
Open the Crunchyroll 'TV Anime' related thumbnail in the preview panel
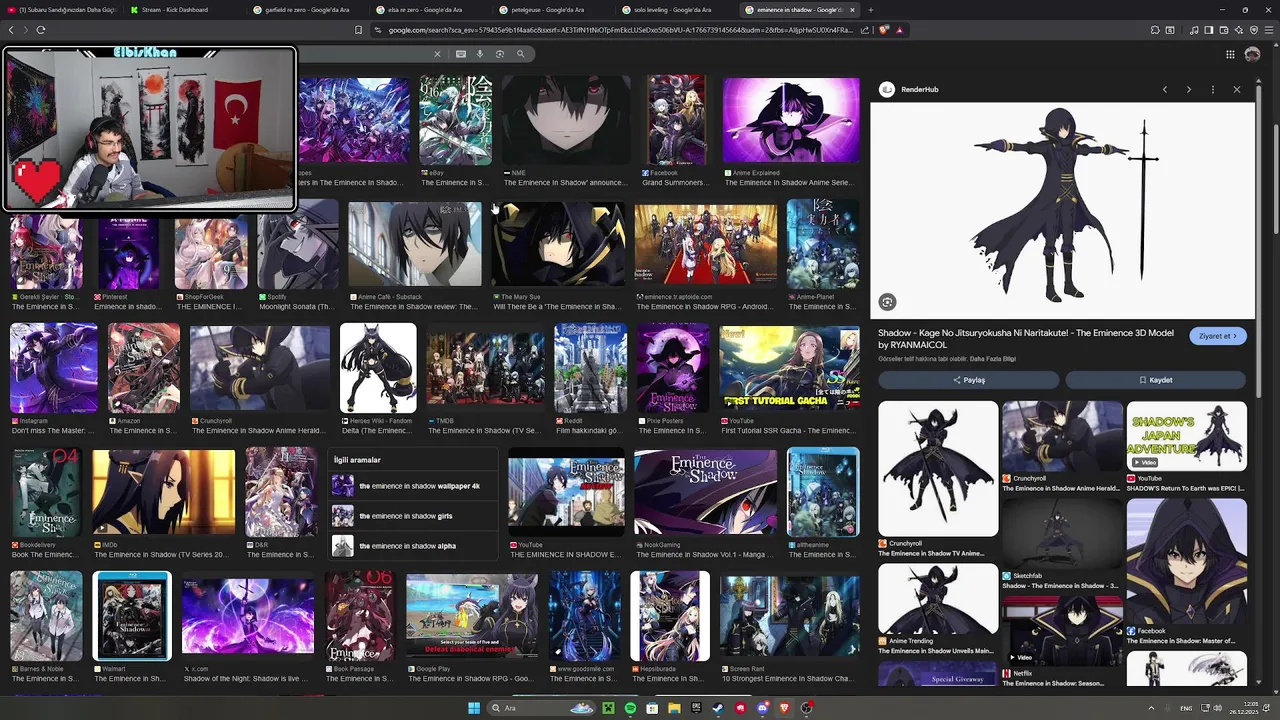pyautogui.click(x=938, y=469)
